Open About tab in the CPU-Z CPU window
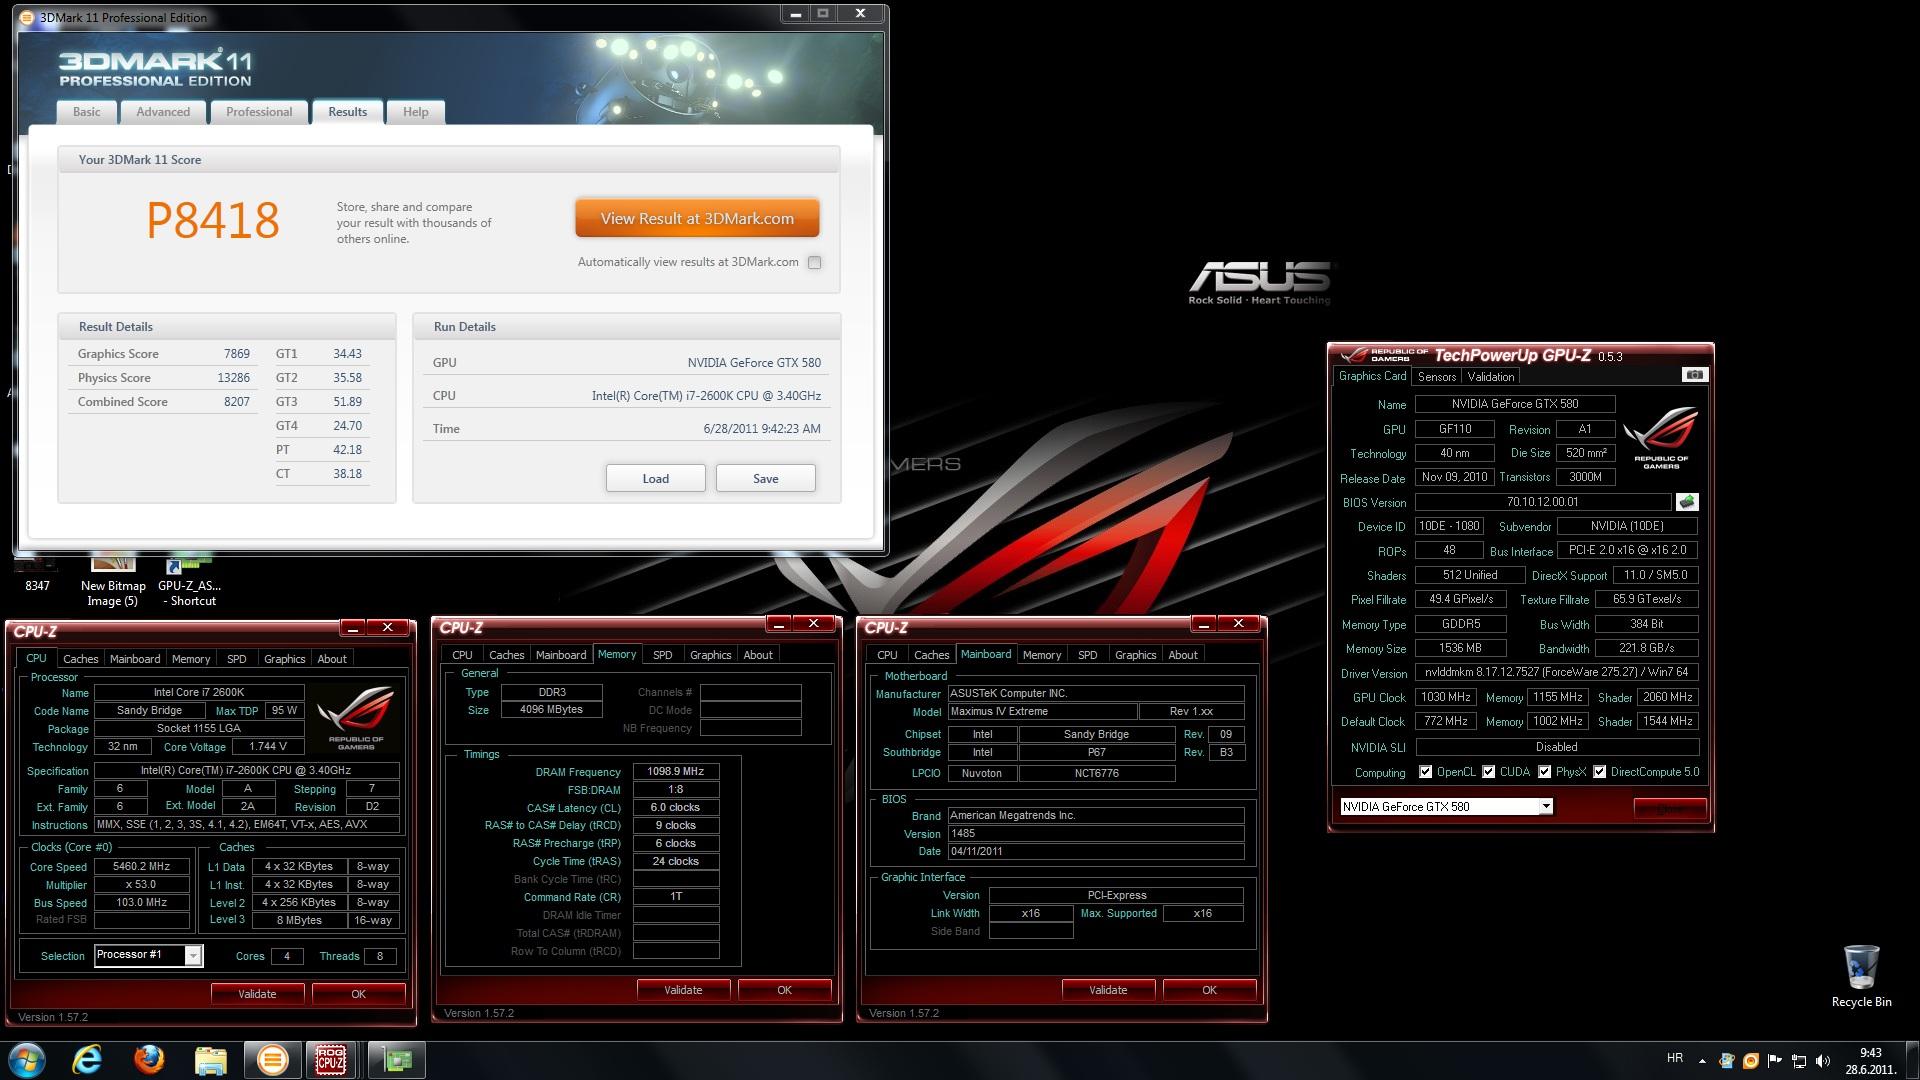This screenshot has width=1920, height=1080. pyautogui.click(x=332, y=659)
